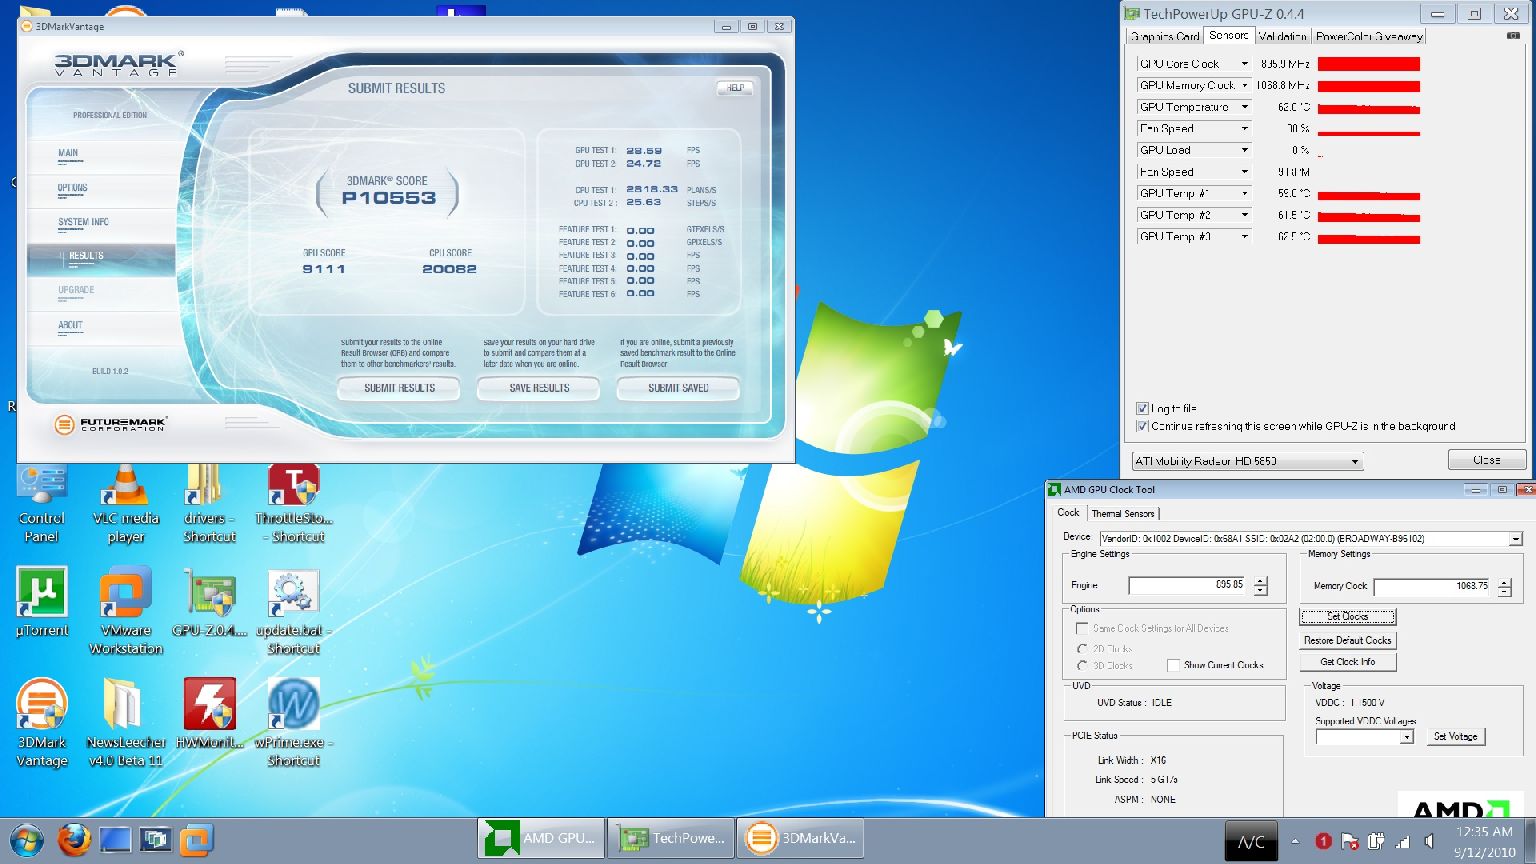Screen dimensions: 1536x864
Task: Click the Set Clocks button
Action: pos(1347,617)
